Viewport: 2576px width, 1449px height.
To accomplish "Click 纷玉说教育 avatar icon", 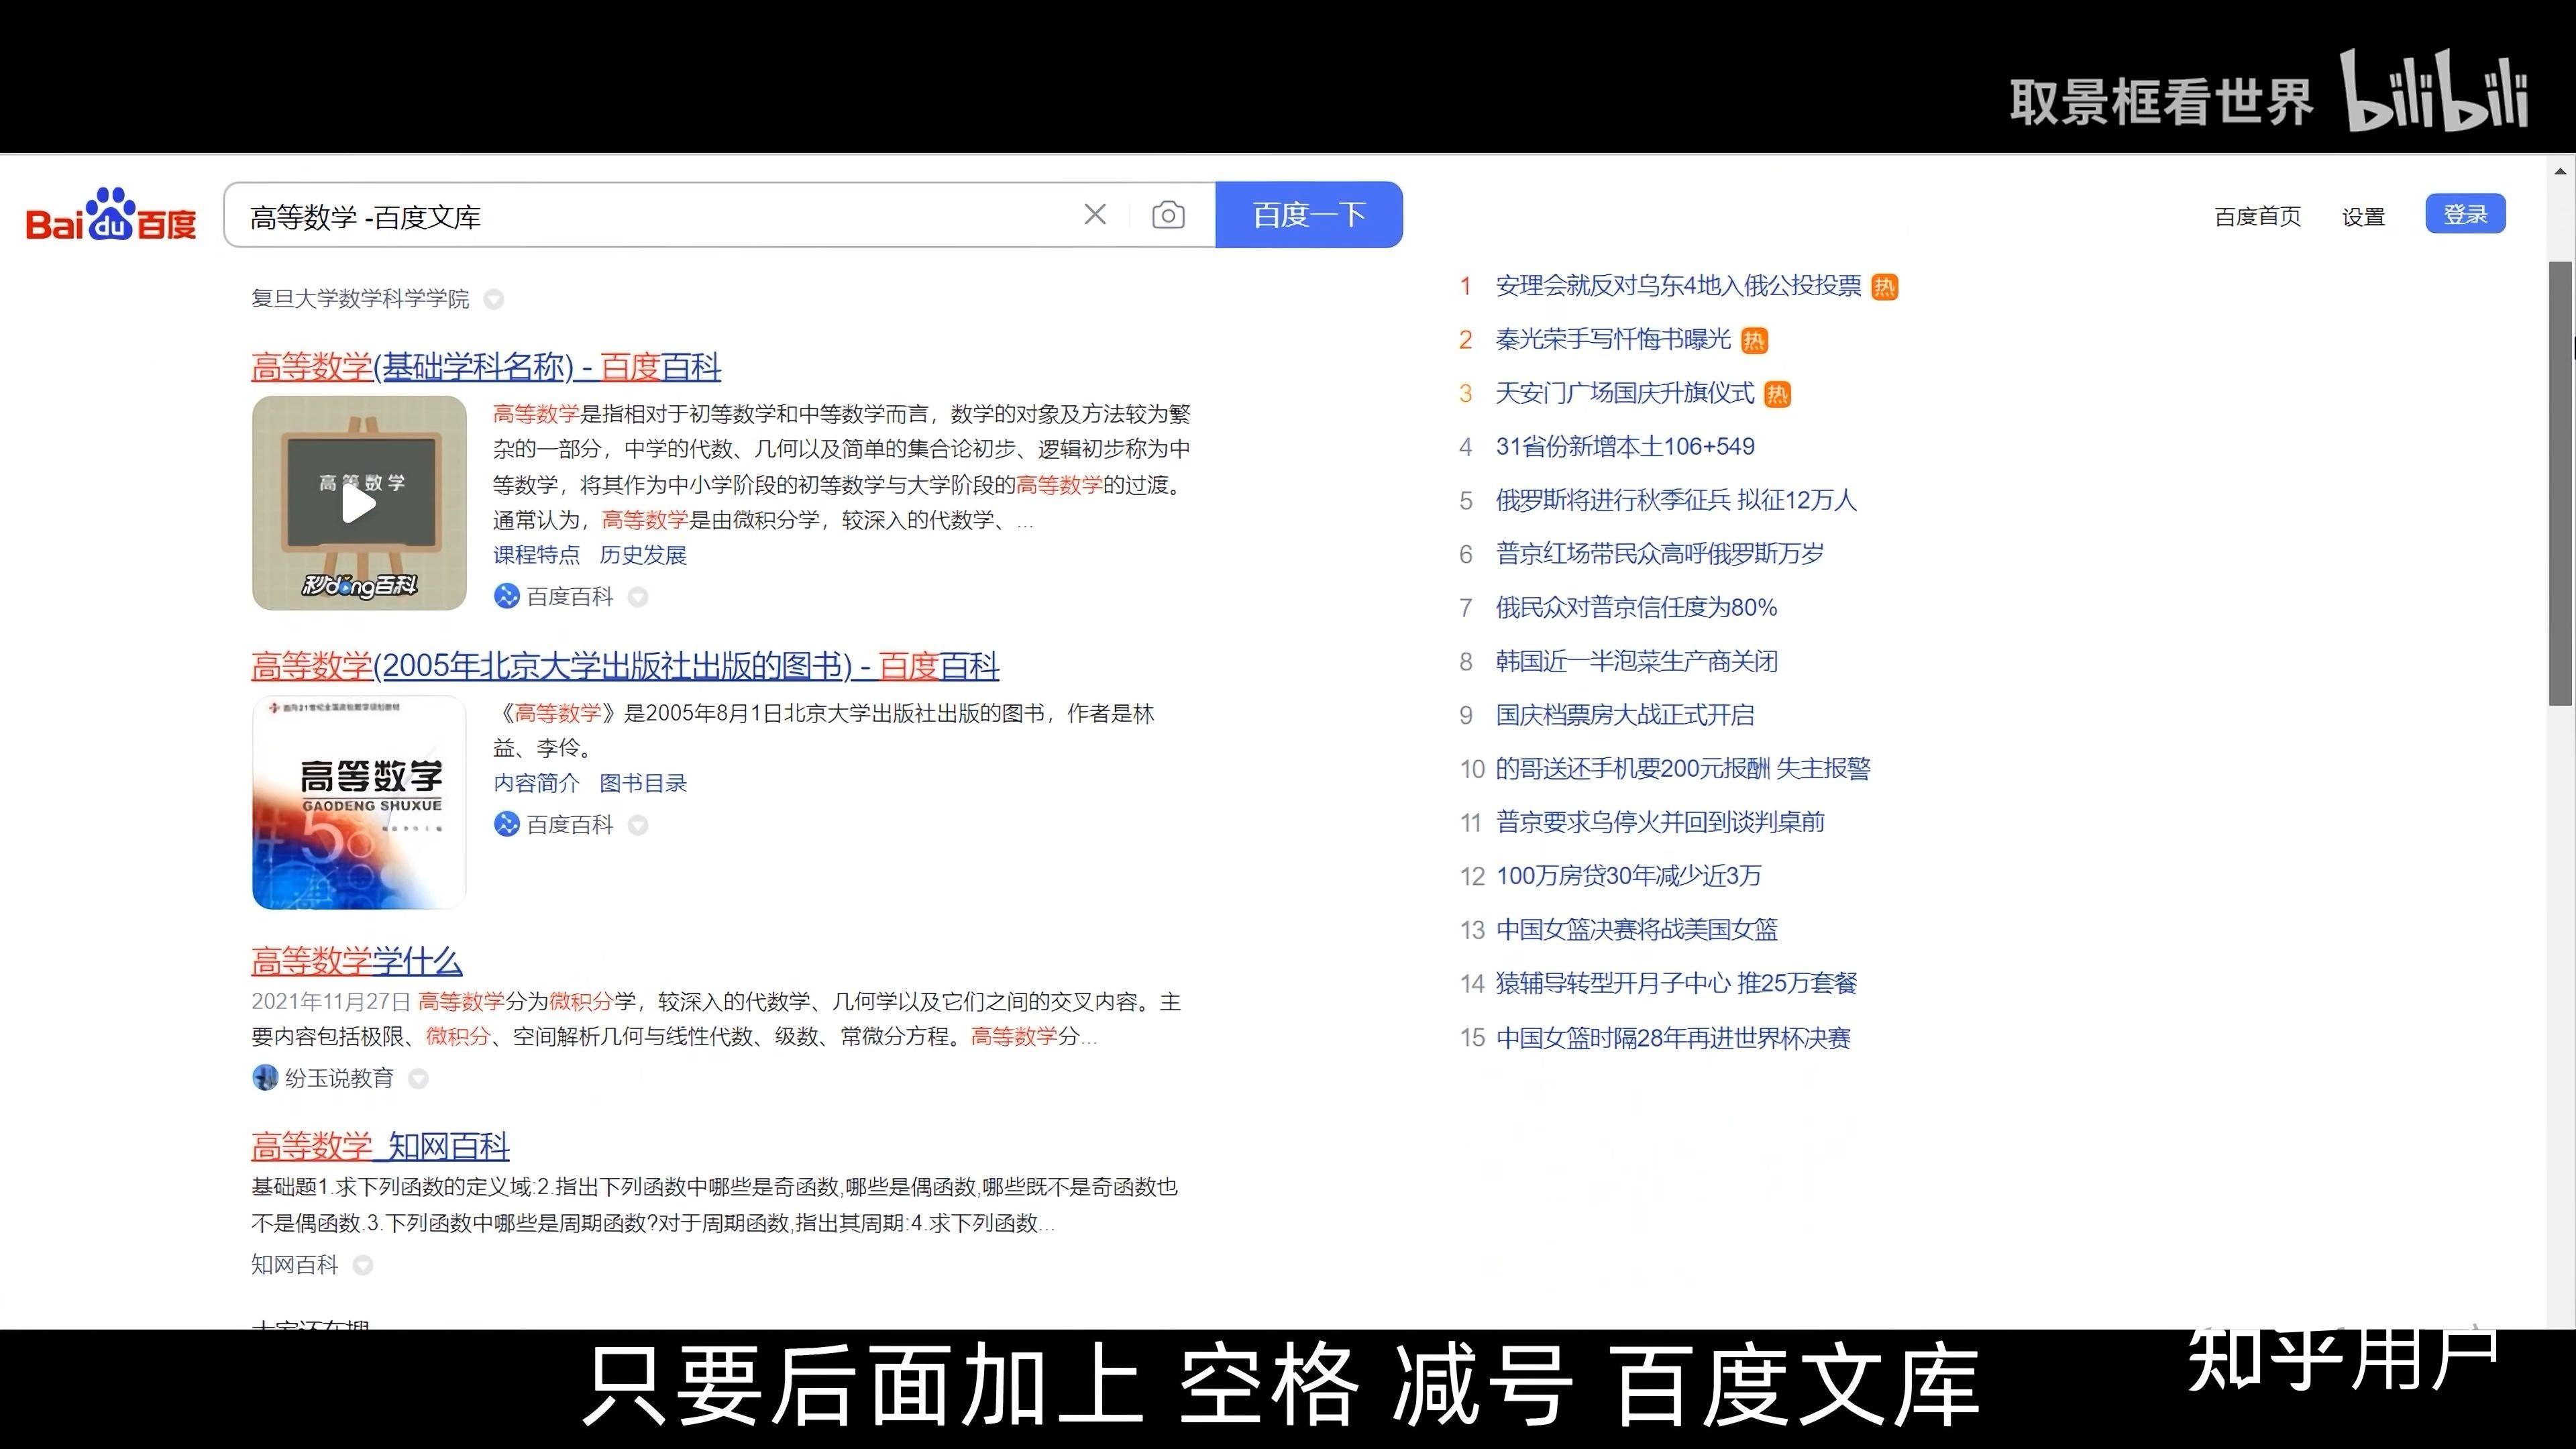I will point(264,1078).
